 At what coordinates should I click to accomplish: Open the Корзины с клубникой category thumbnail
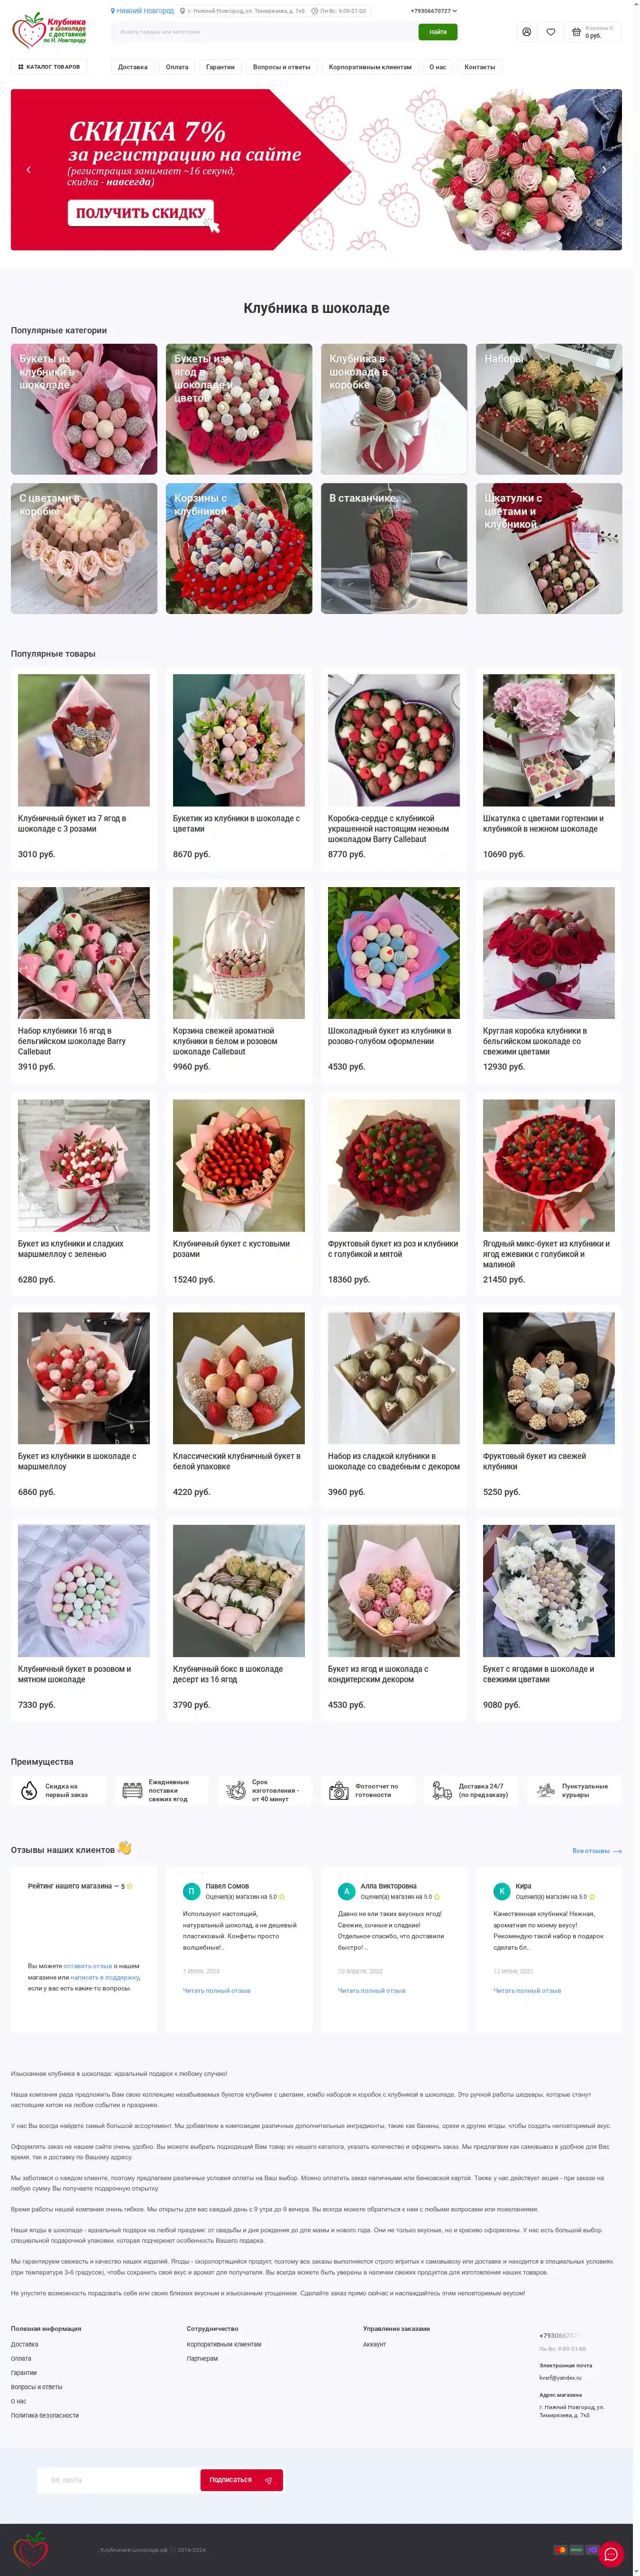[x=239, y=548]
